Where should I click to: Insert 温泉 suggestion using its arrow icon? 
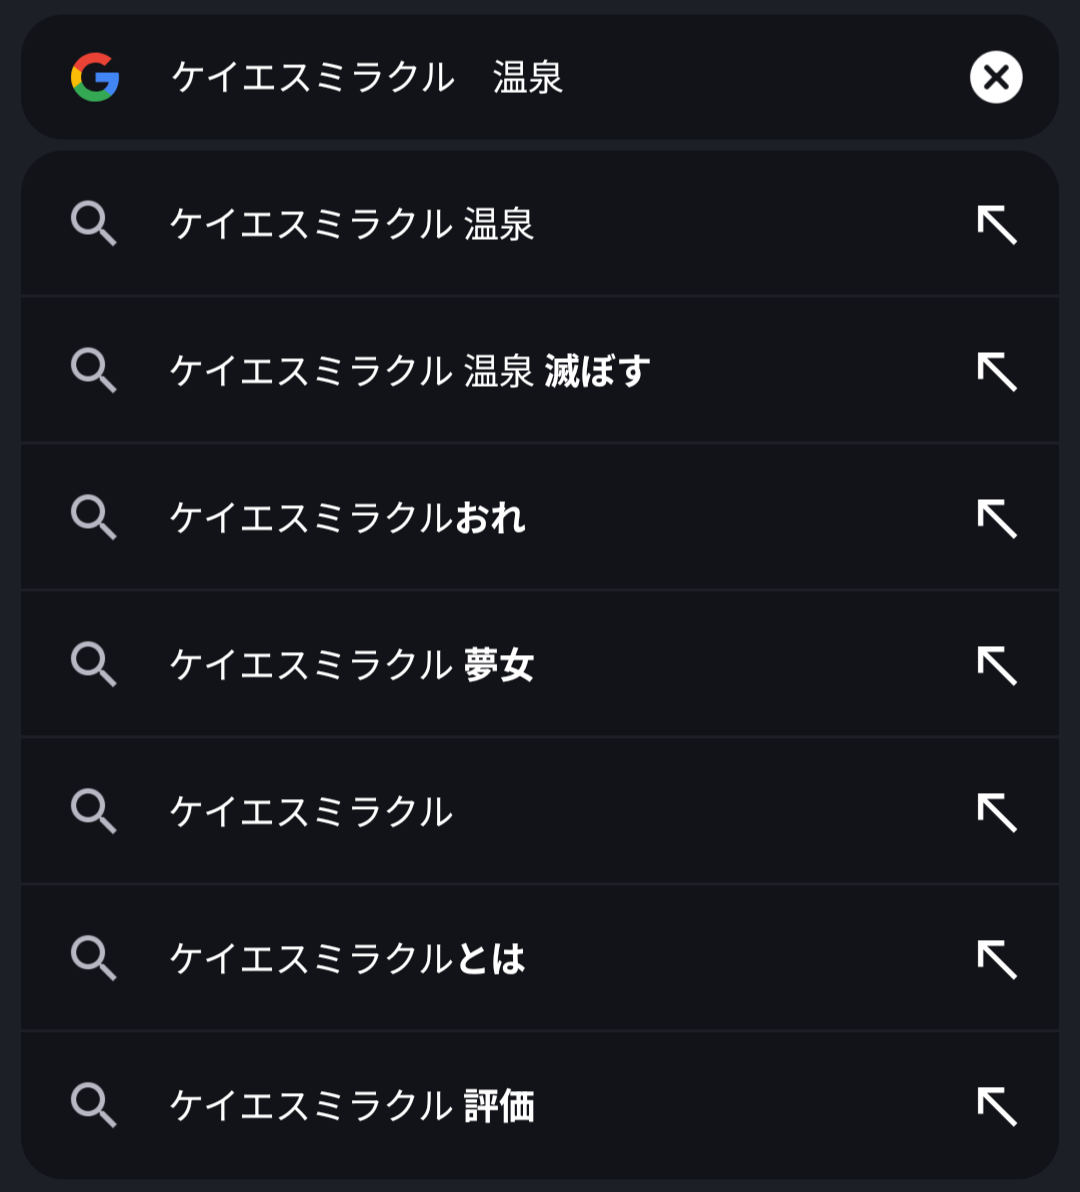point(997,225)
